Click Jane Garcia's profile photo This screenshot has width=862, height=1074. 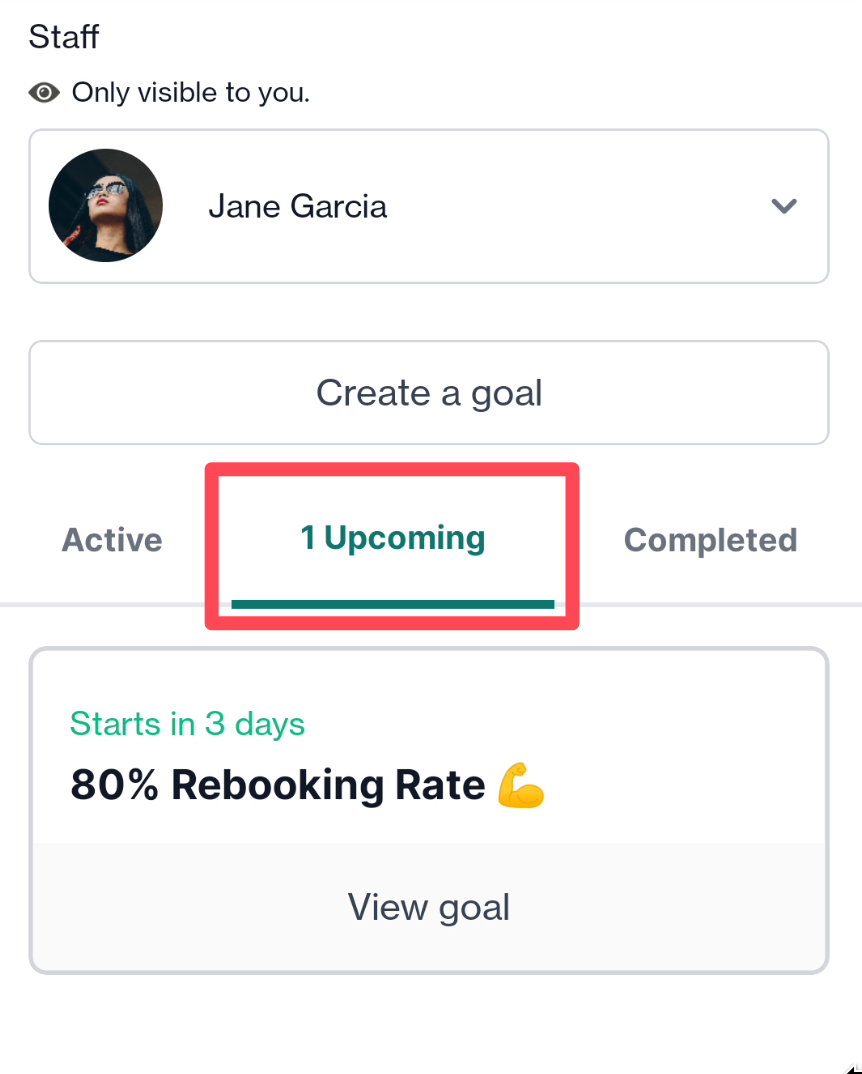tap(106, 205)
